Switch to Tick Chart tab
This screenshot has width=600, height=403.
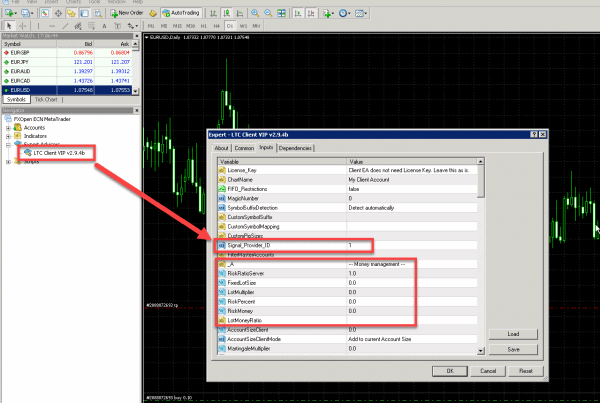46,100
